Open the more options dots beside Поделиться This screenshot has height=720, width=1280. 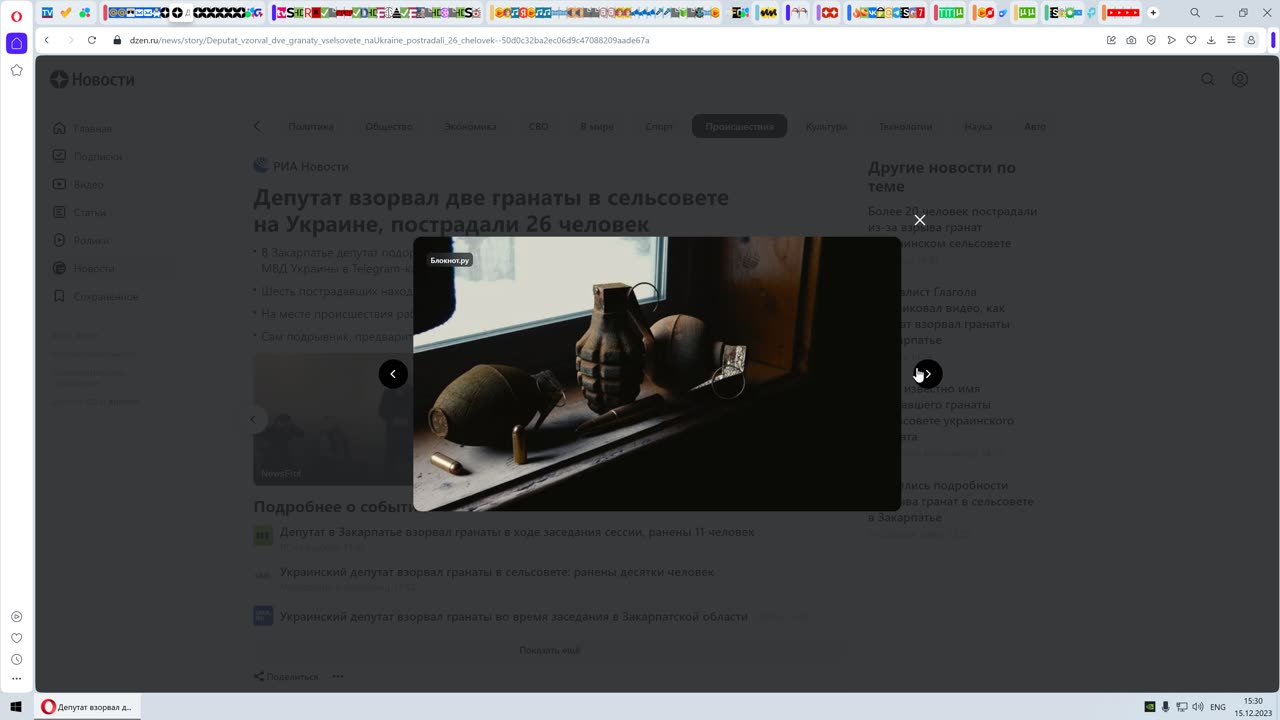click(338, 677)
